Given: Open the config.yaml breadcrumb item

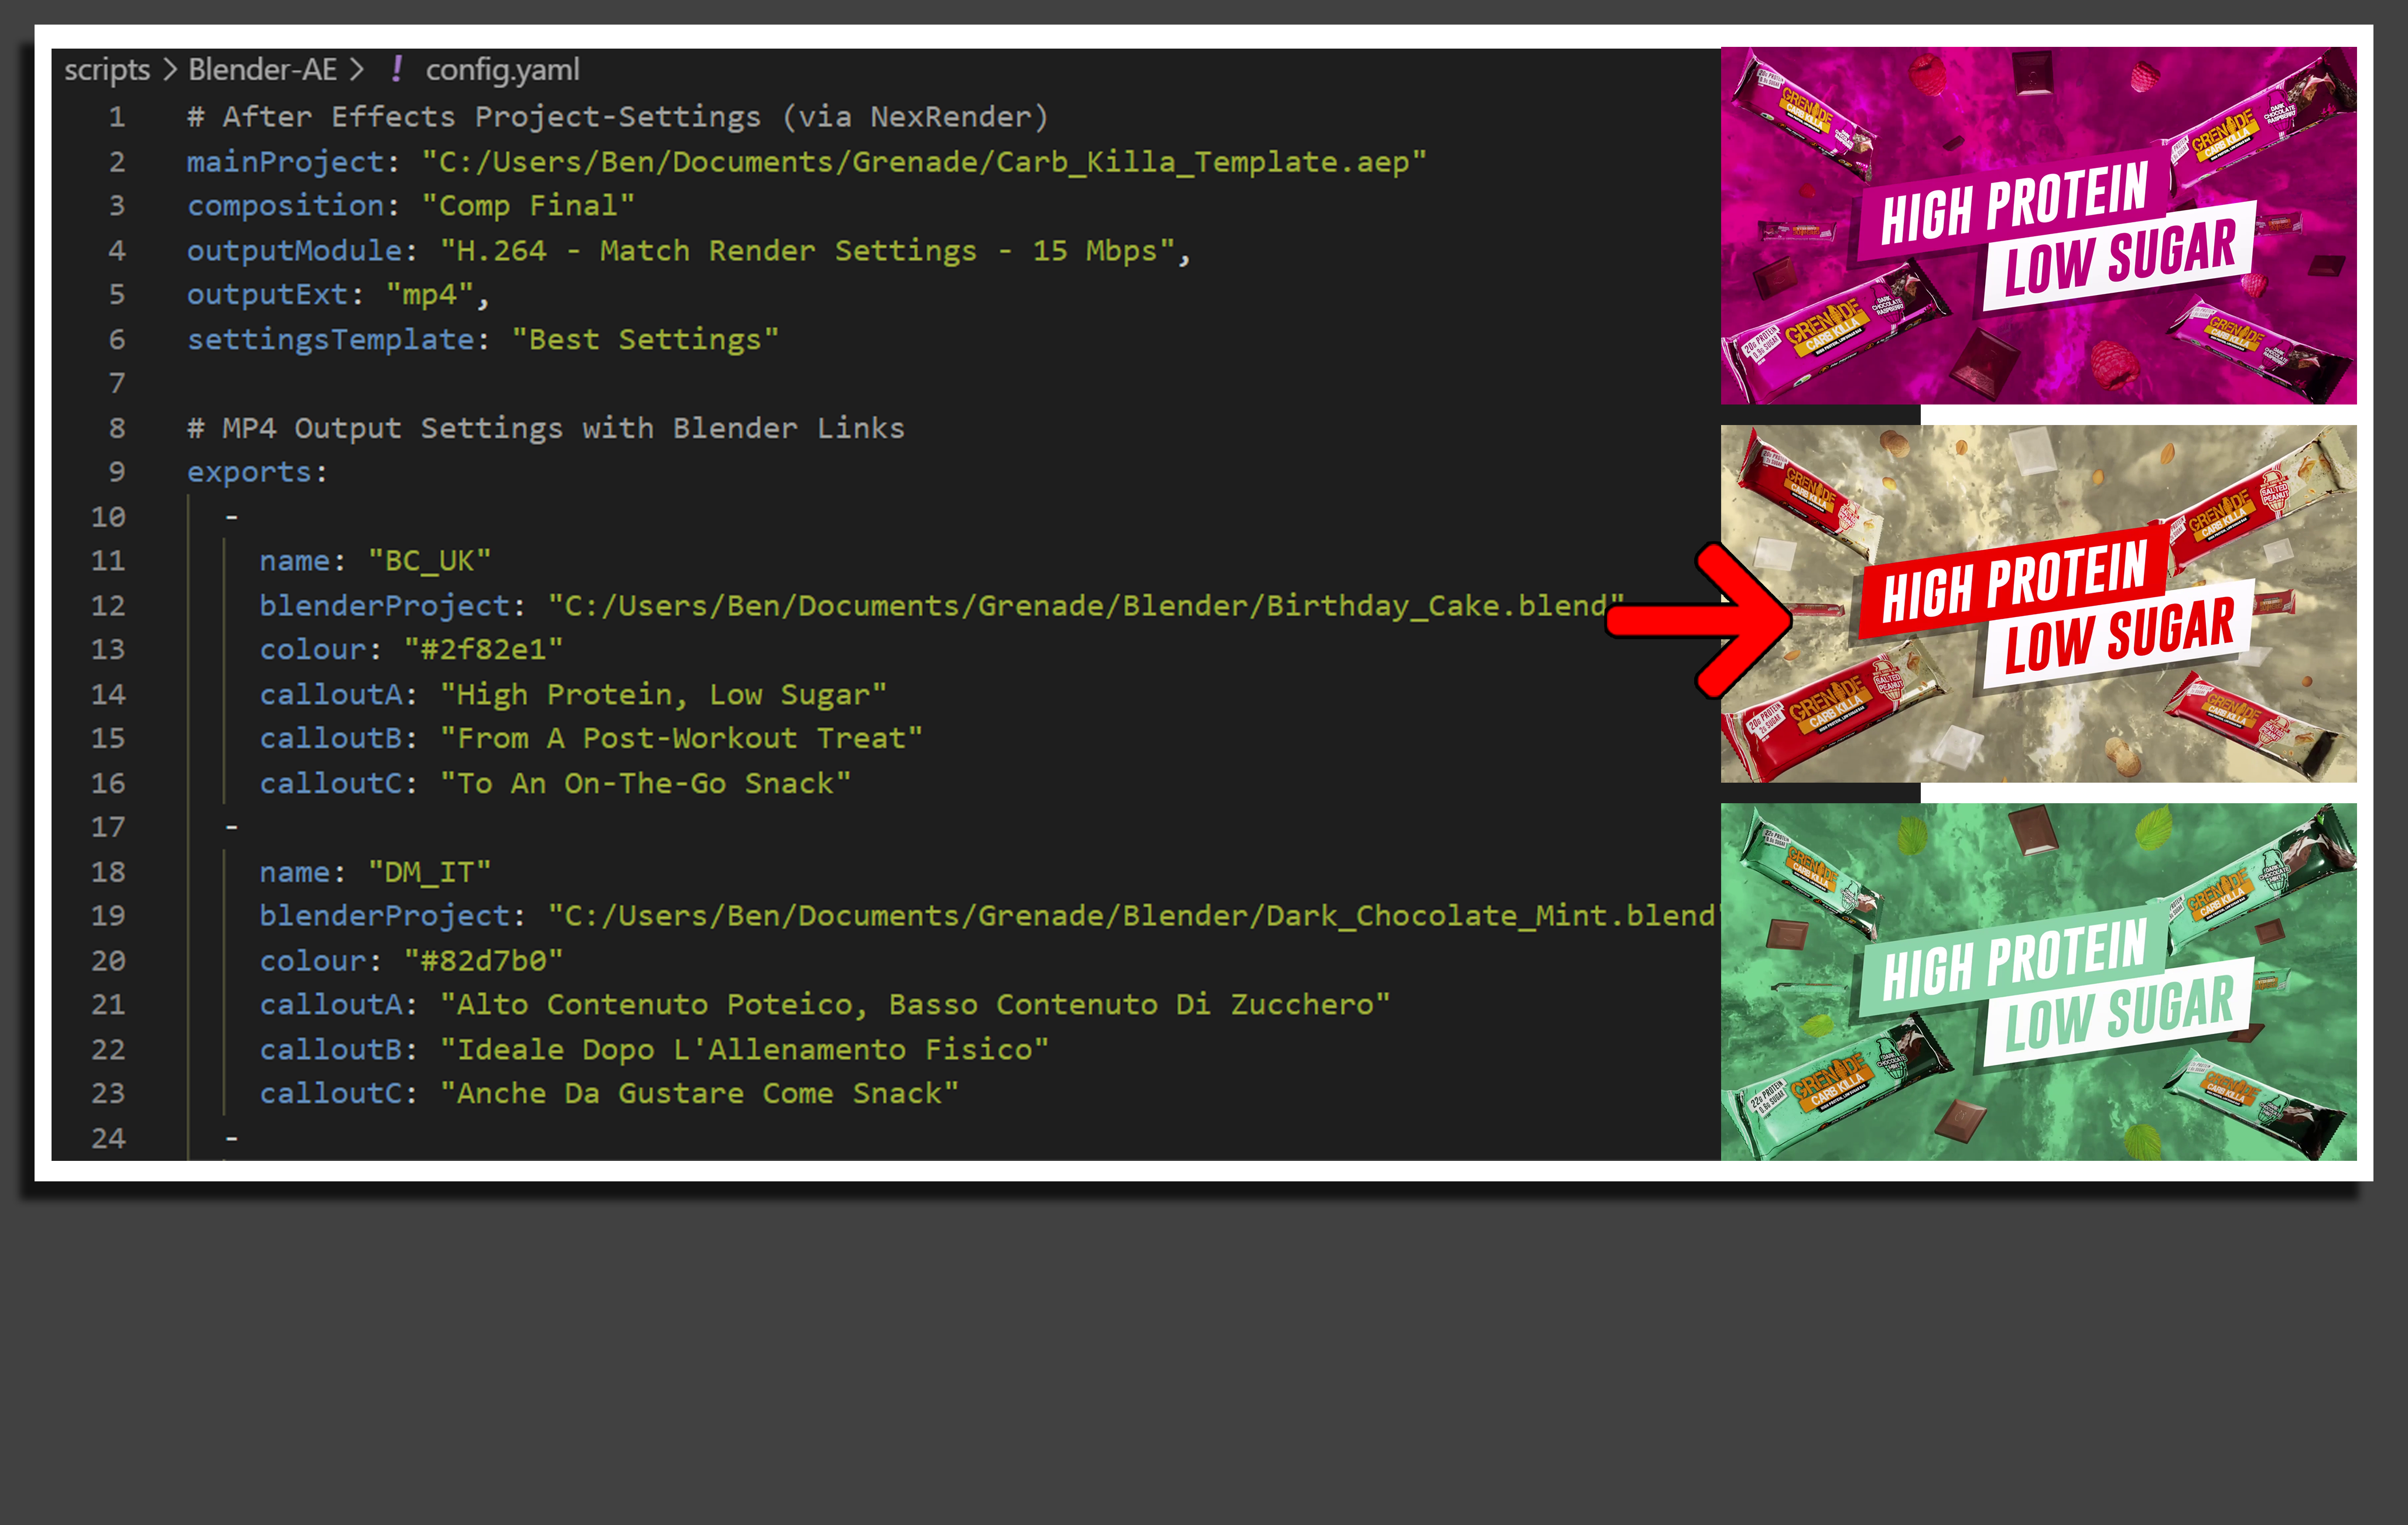Looking at the screenshot, I should (502, 70).
